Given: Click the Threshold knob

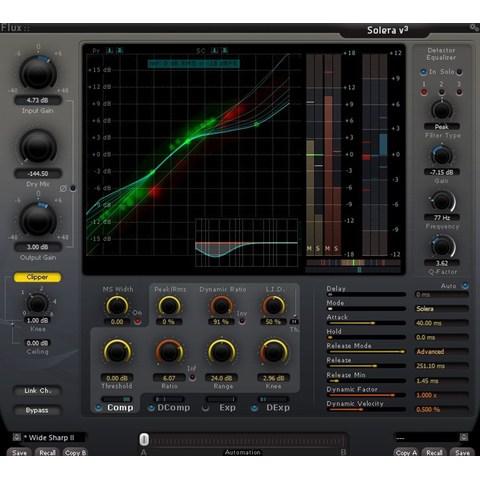Looking at the screenshot, I should tap(117, 352).
